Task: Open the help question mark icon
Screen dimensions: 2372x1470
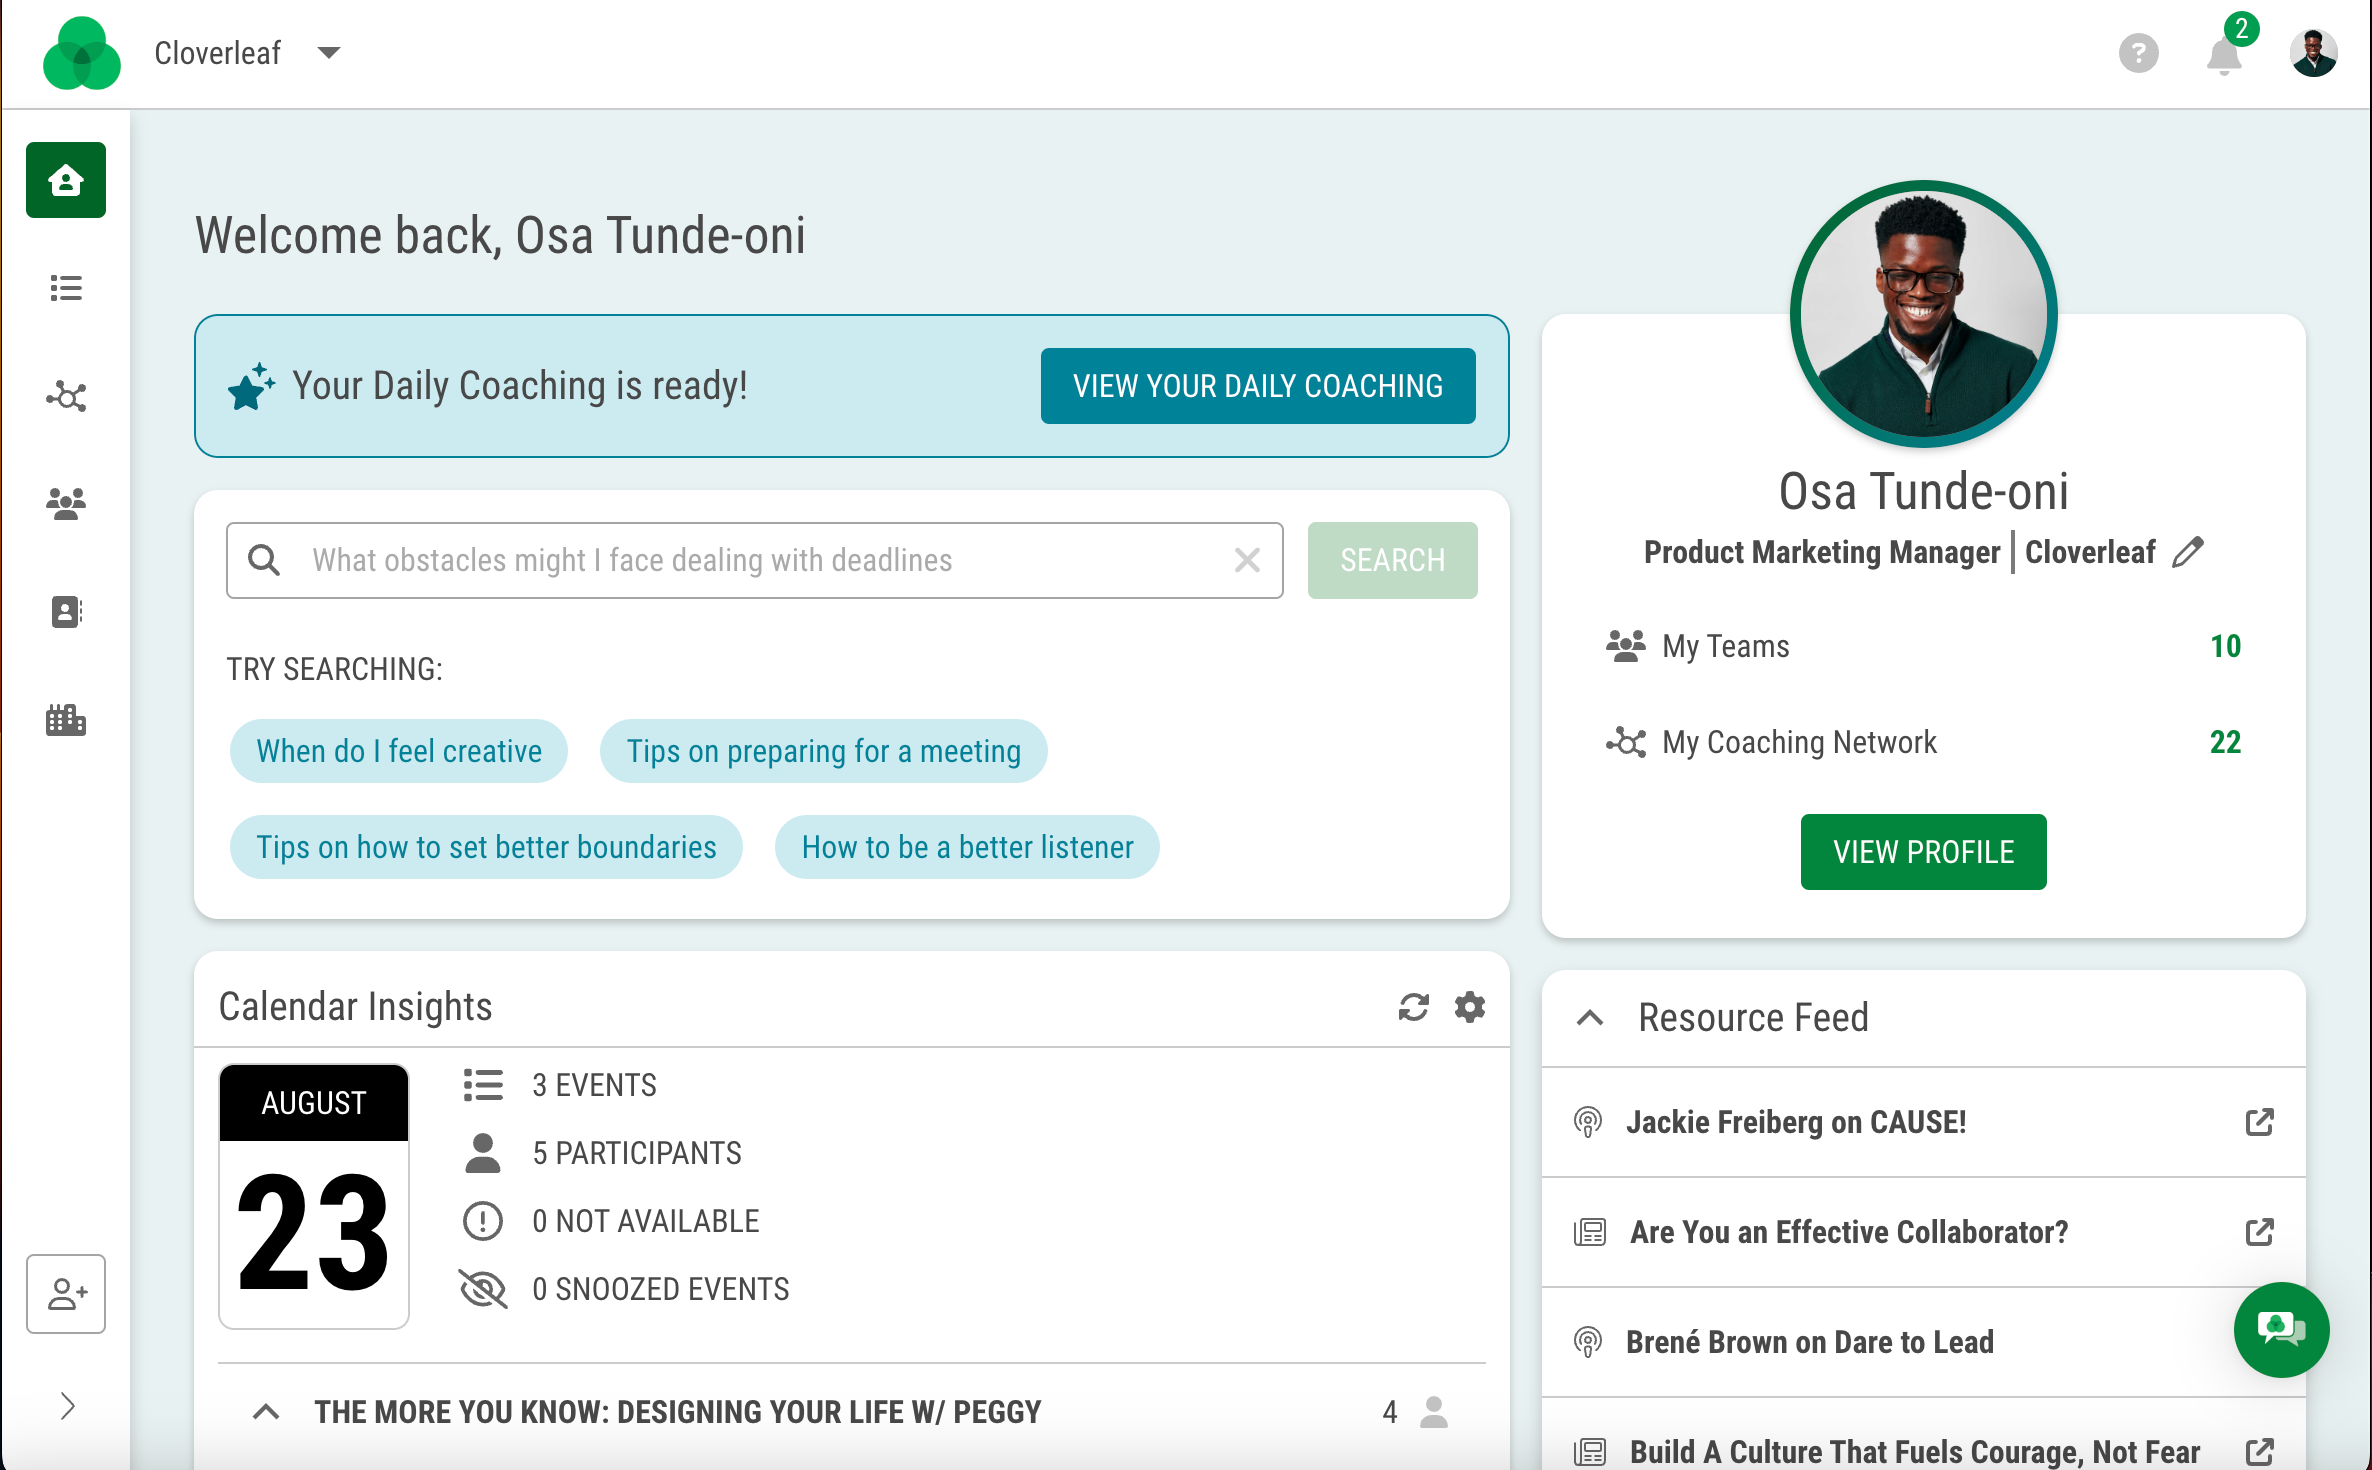Action: point(2138,53)
